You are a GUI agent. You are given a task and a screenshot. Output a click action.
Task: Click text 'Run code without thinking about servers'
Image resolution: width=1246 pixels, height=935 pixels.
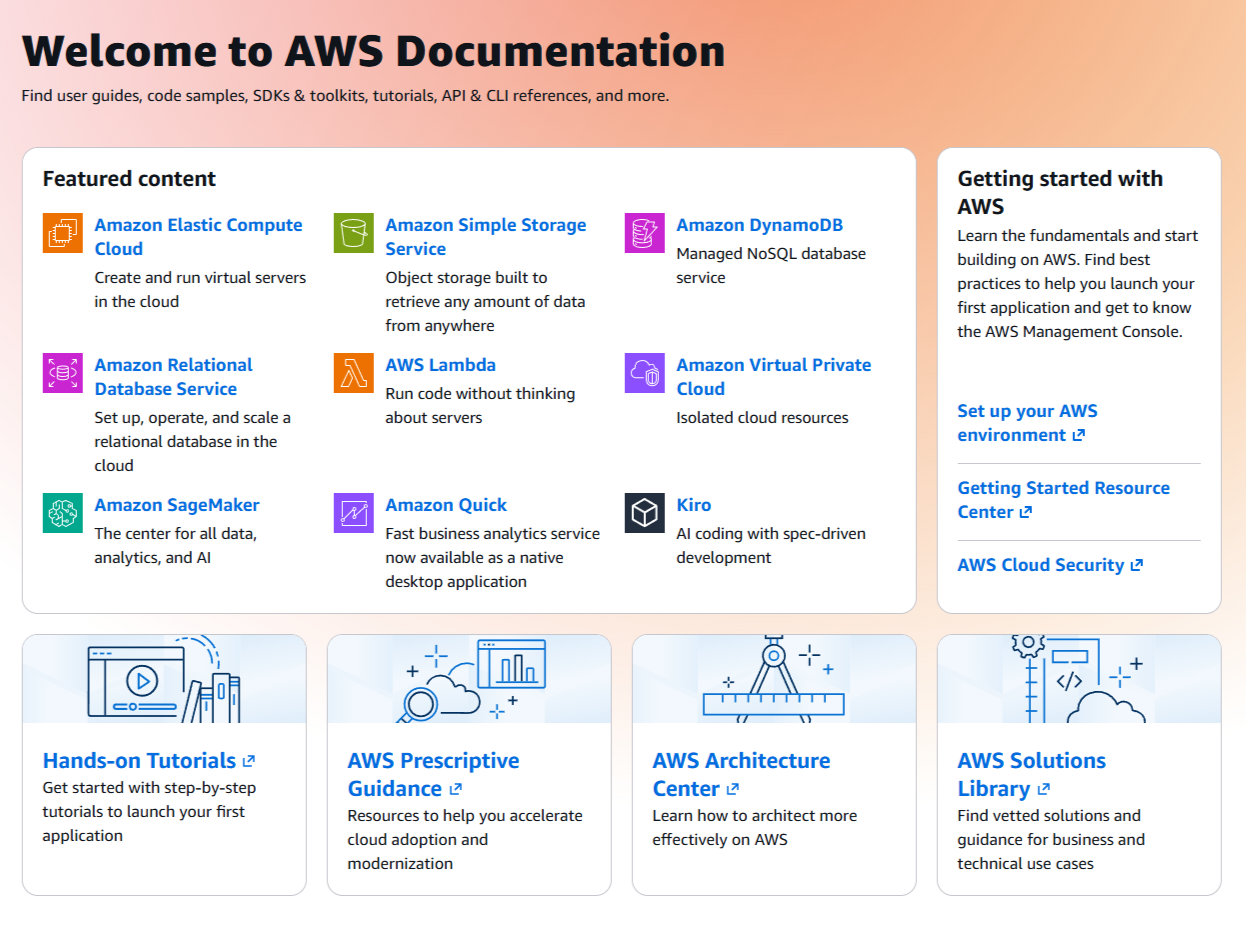coord(480,405)
